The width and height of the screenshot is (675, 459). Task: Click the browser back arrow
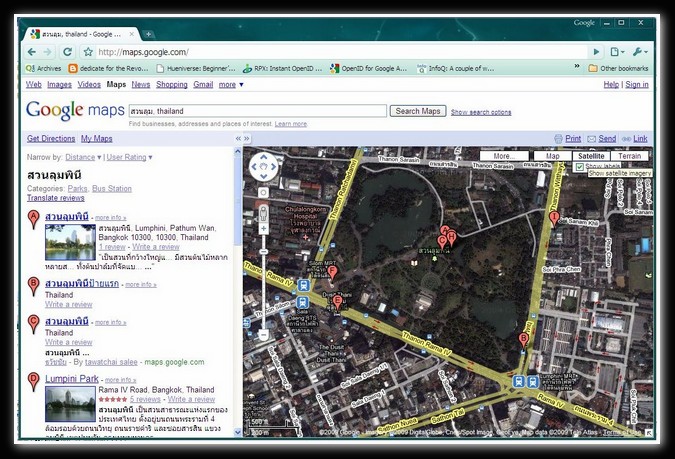click(32, 52)
